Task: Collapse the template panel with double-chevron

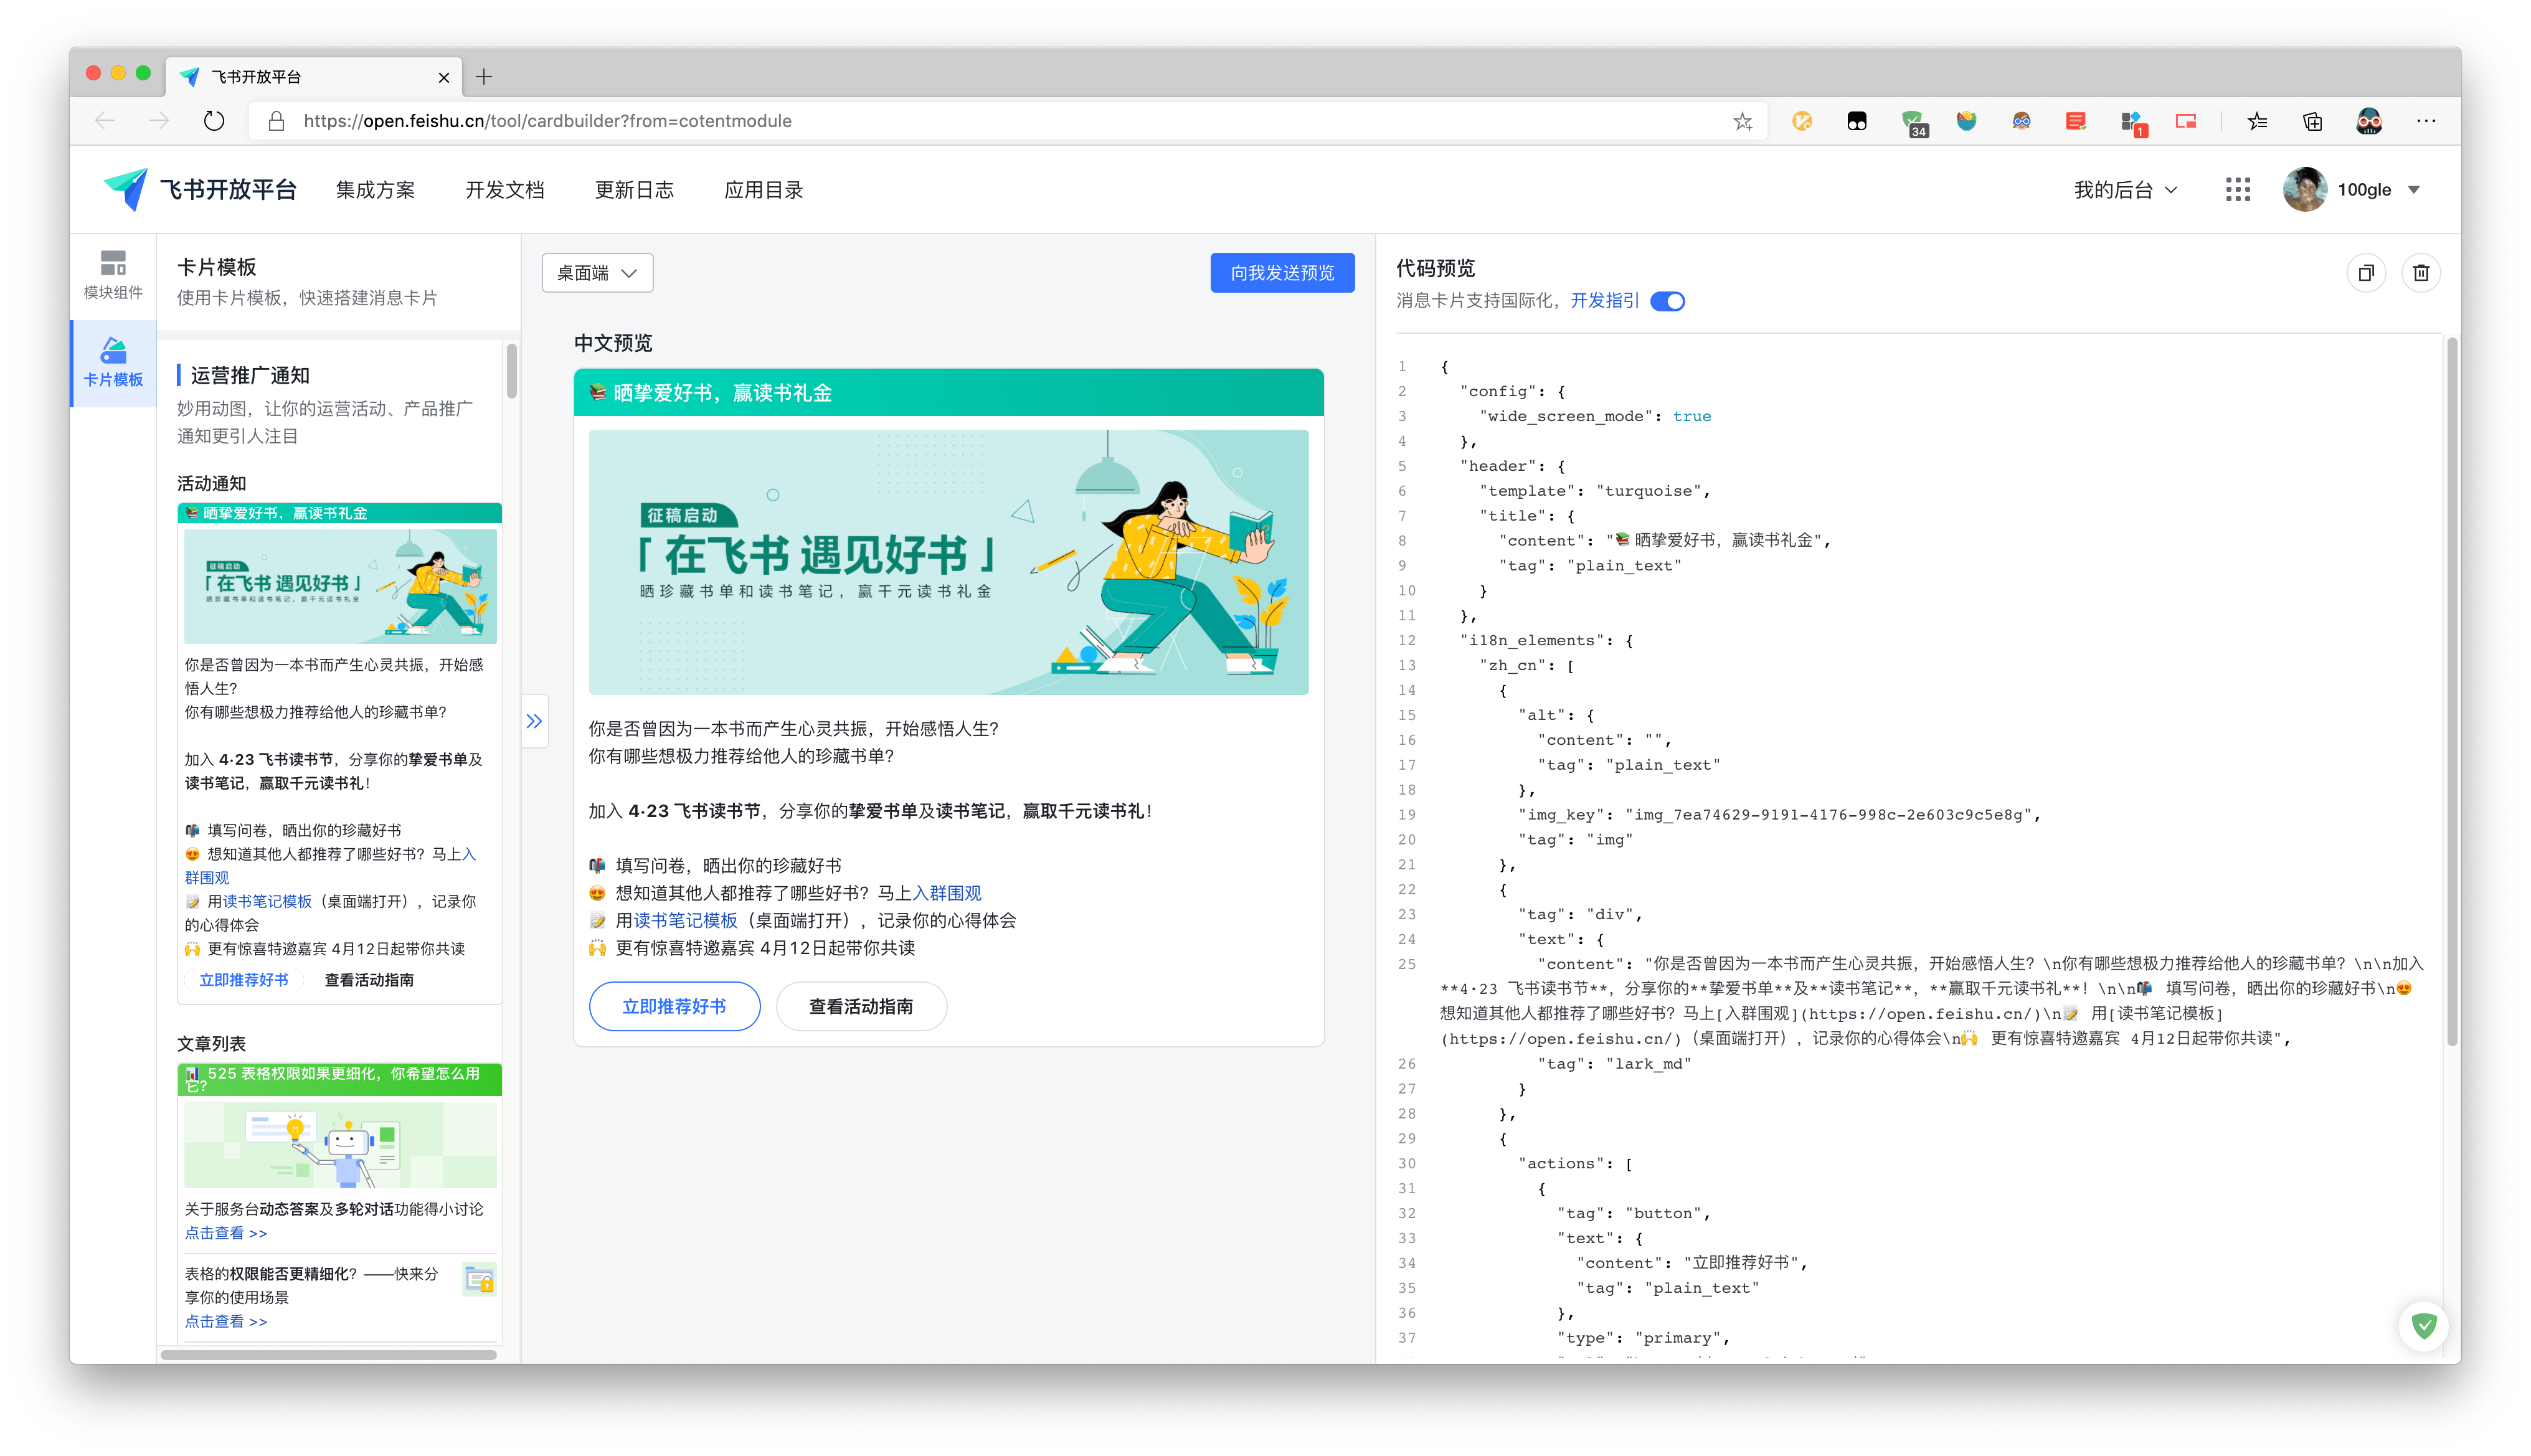Action: pos(534,720)
